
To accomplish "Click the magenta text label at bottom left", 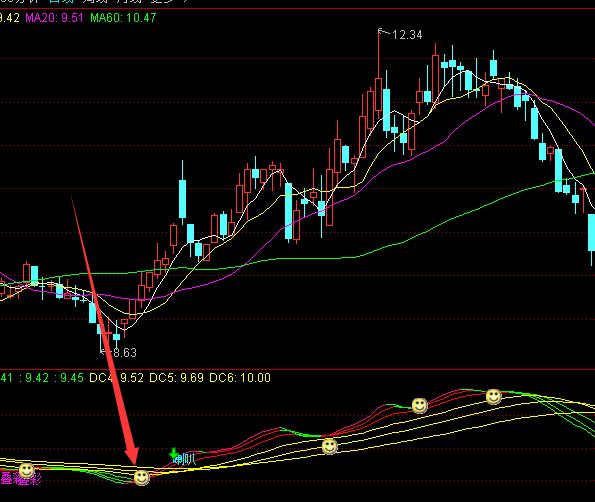I will [x=21, y=479].
